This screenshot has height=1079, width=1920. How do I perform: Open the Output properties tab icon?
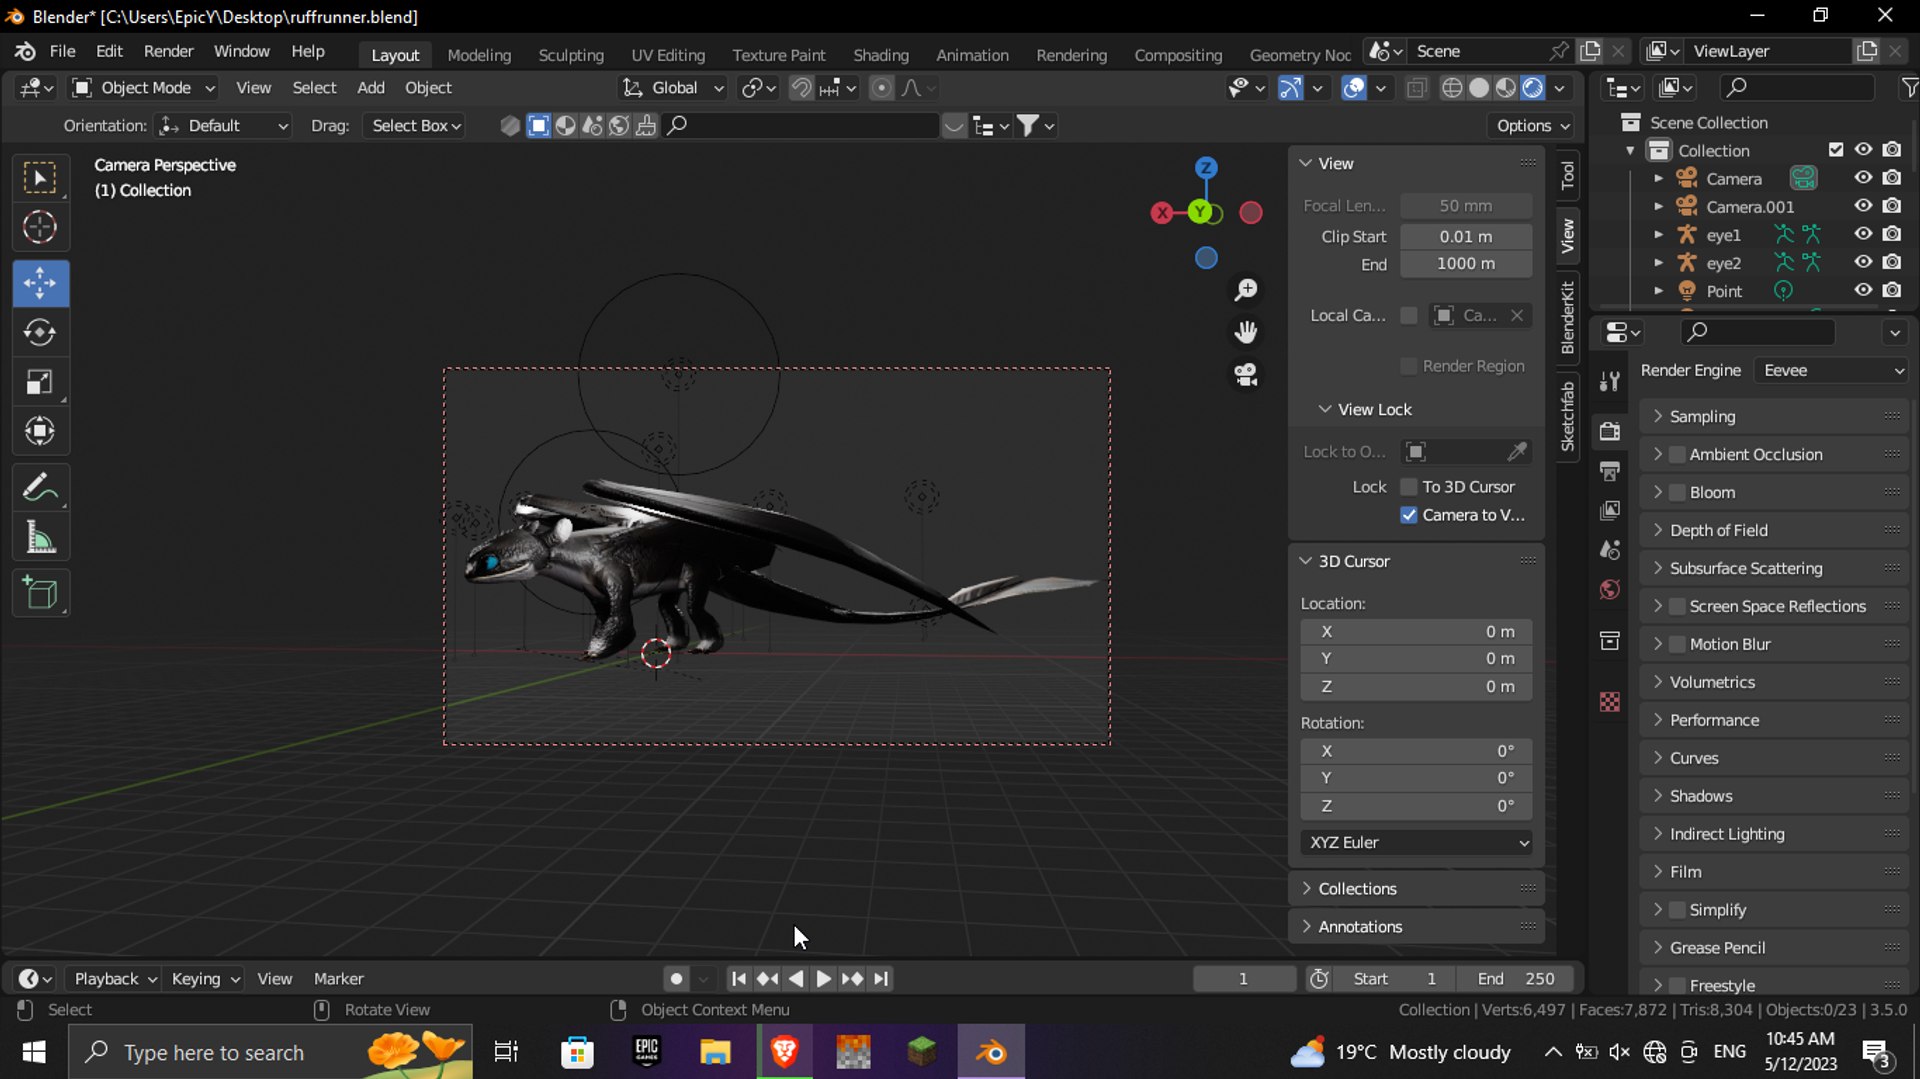click(1610, 470)
